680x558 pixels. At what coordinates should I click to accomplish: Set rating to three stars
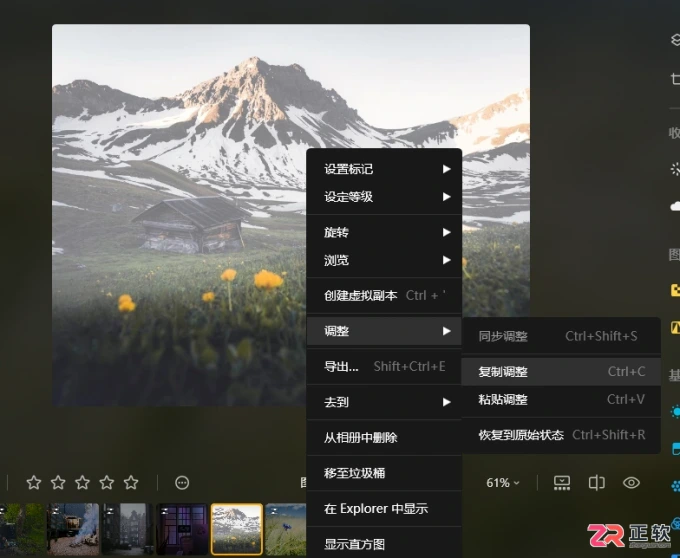[x=82, y=483]
